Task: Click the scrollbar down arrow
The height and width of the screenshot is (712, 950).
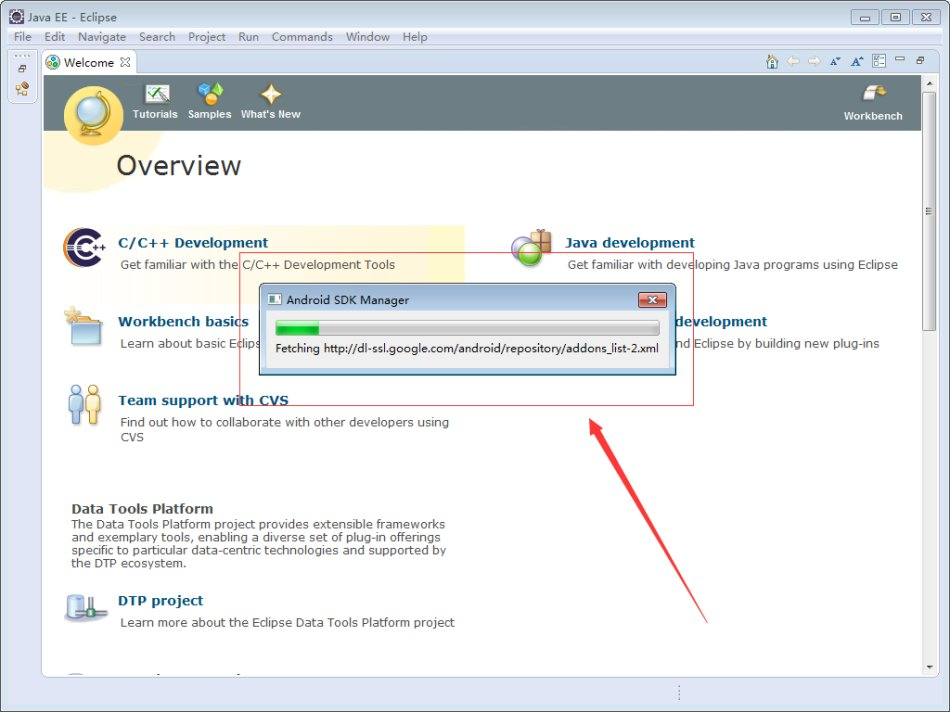Action: (x=929, y=668)
